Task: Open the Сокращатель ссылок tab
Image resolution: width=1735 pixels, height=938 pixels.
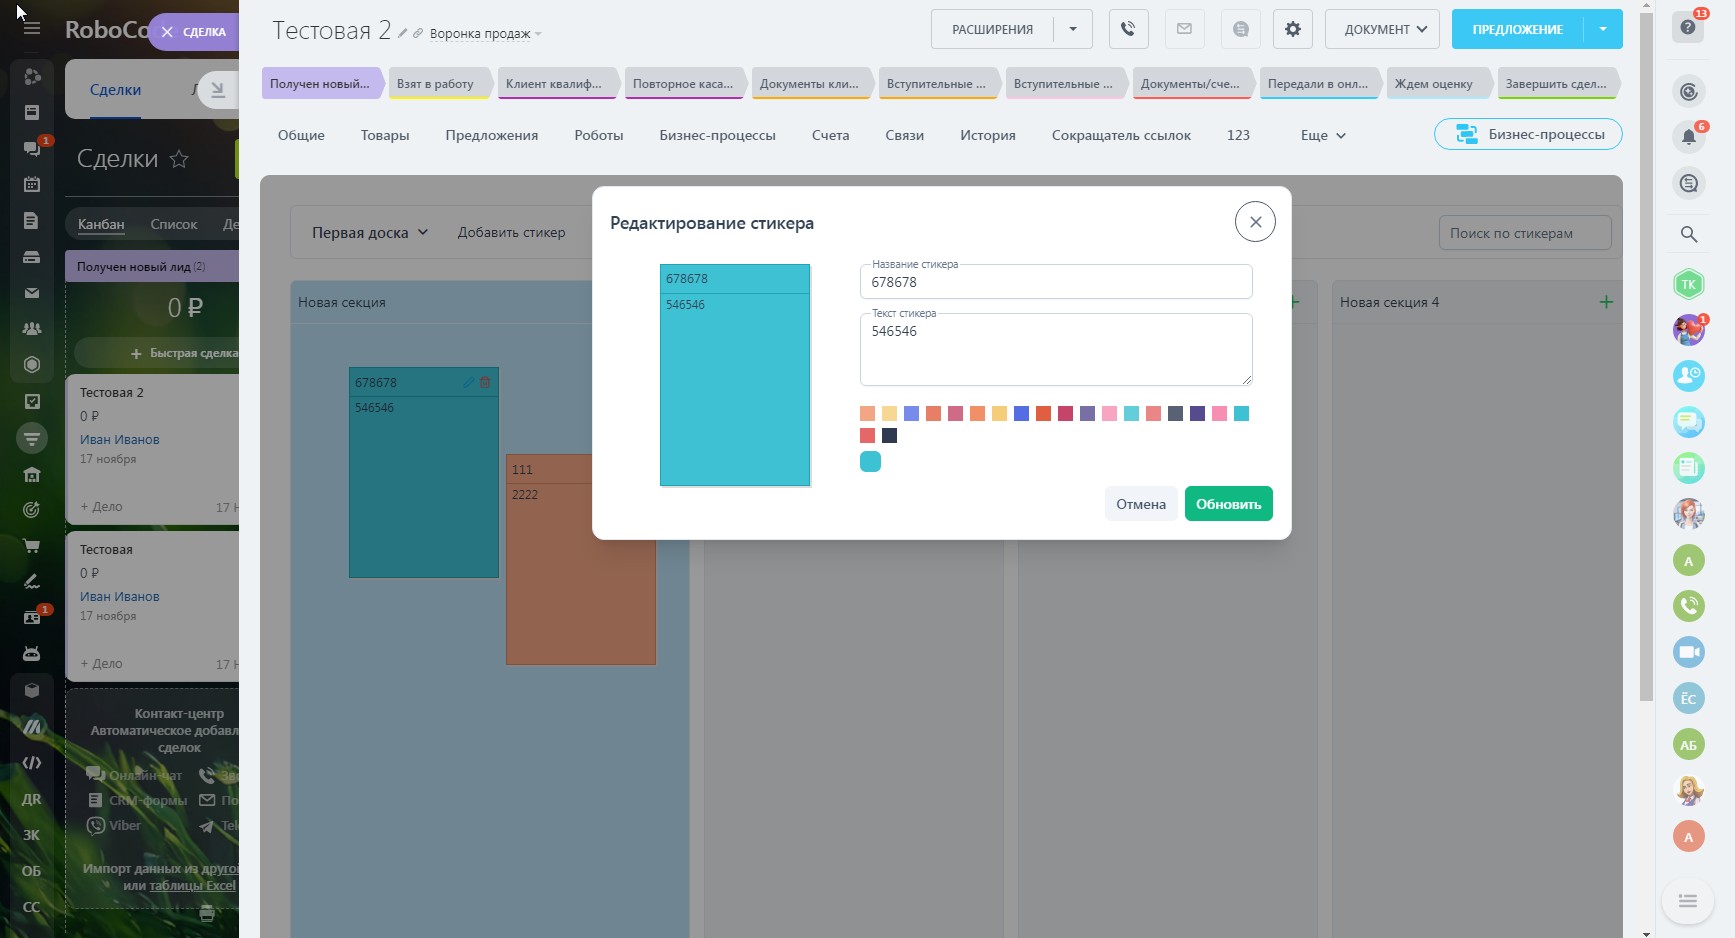Action: tap(1121, 135)
